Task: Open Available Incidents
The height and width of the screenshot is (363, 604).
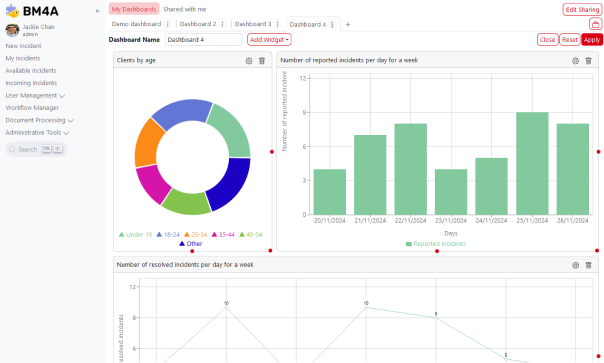Action: click(31, 71)
